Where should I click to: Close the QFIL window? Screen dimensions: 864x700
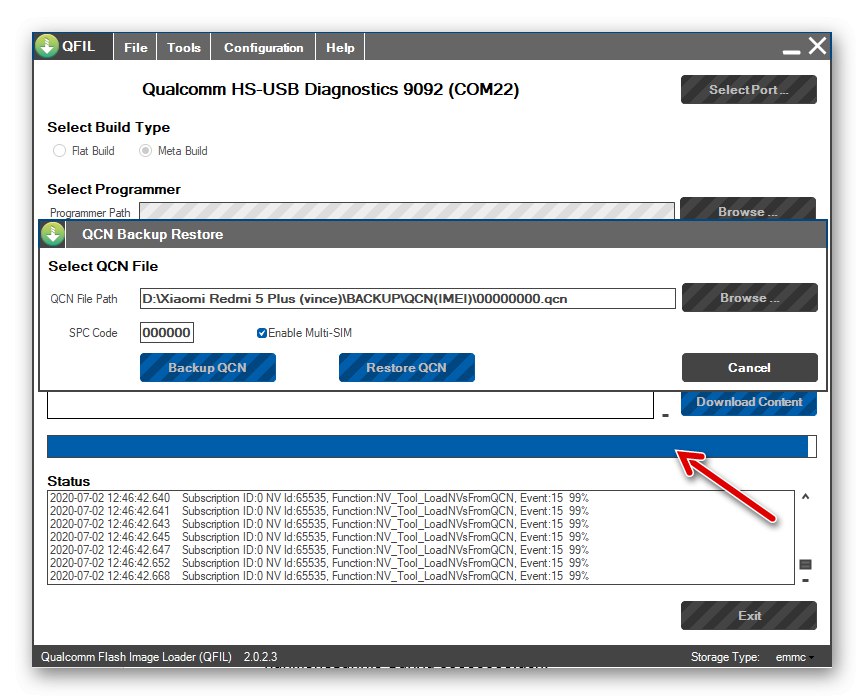(817, 46)
